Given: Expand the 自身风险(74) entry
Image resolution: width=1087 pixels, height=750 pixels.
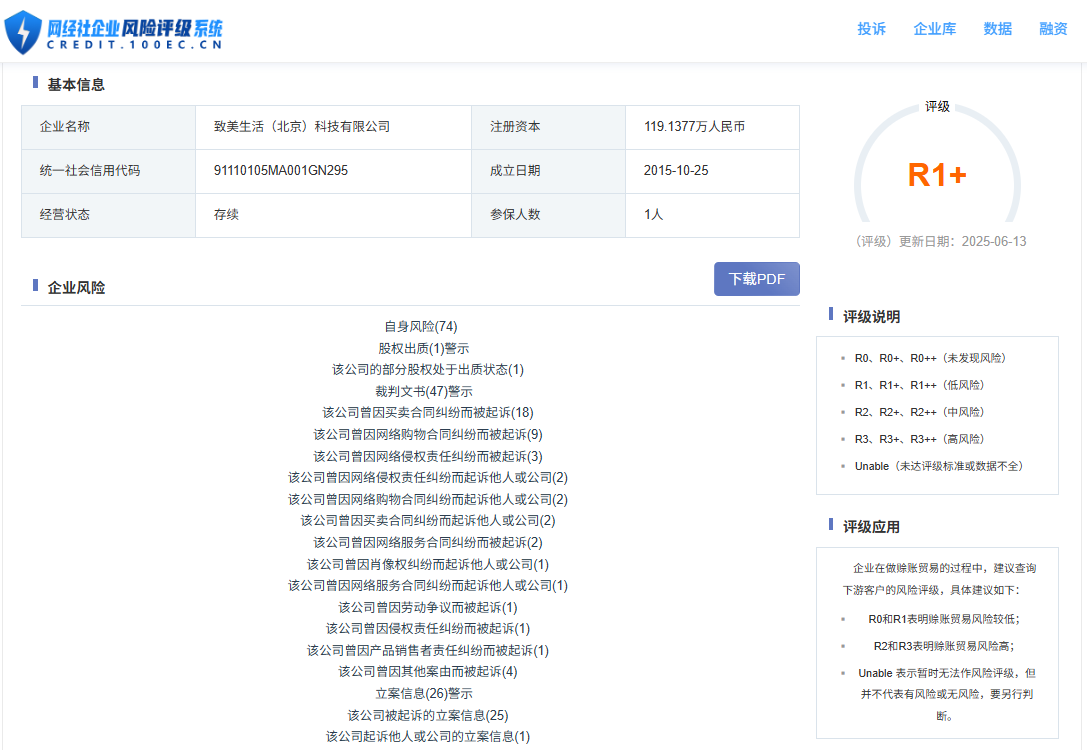Looking at the screenshot, I should coord(420,326).
